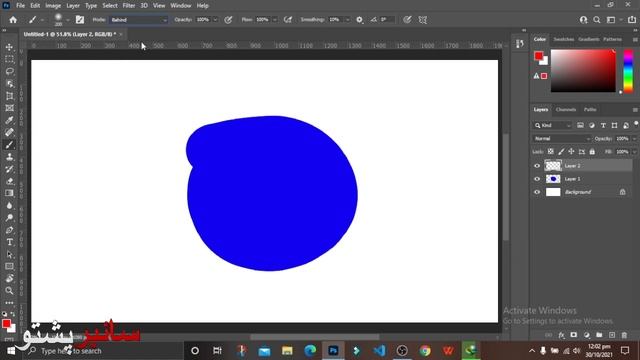
Task: Create a new layer
Action: [611, 335]
